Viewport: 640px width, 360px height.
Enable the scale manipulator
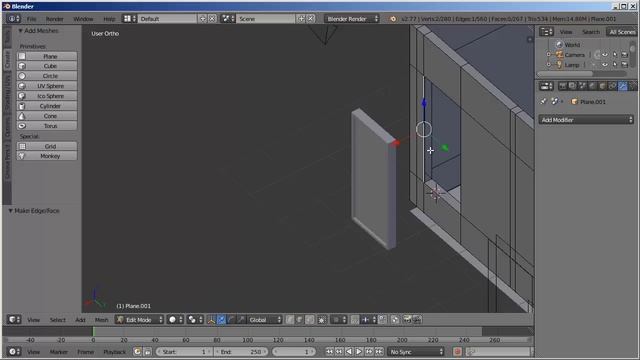[x=241, y=320]
